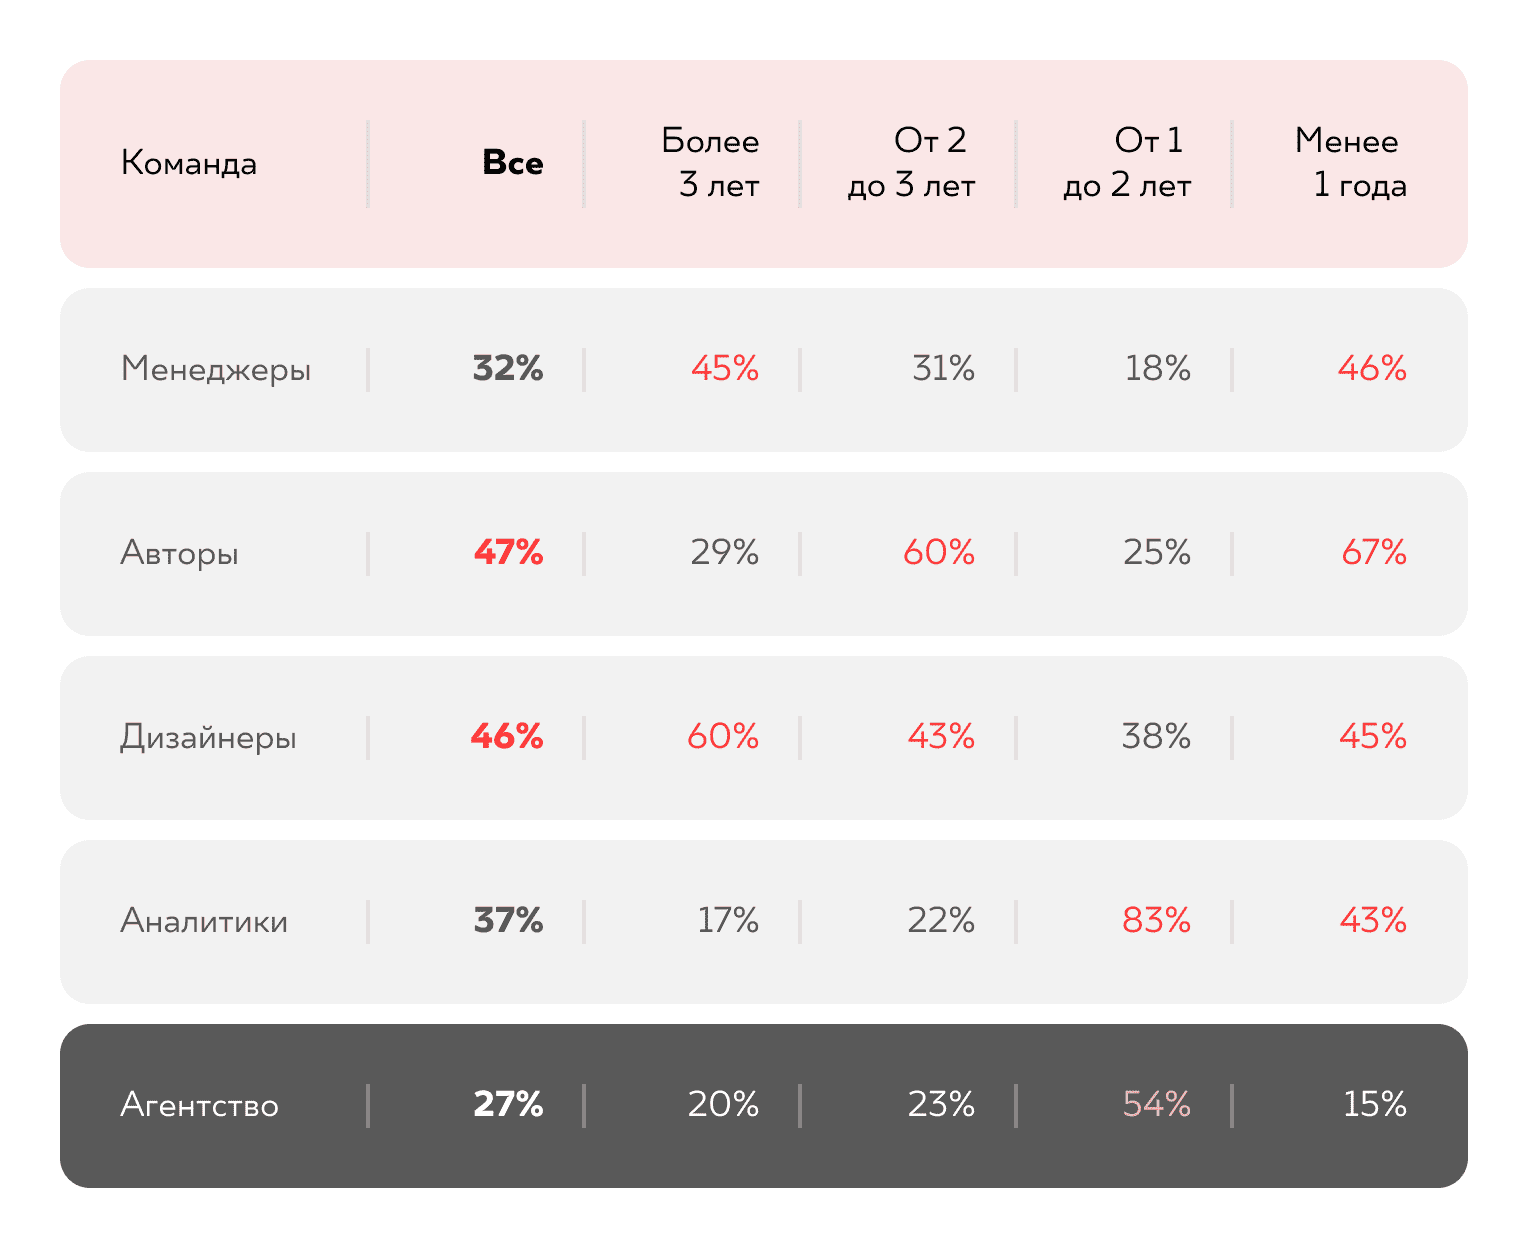
Task: Click the 83% value in Аналитики row
Action: pos(1157,921)
